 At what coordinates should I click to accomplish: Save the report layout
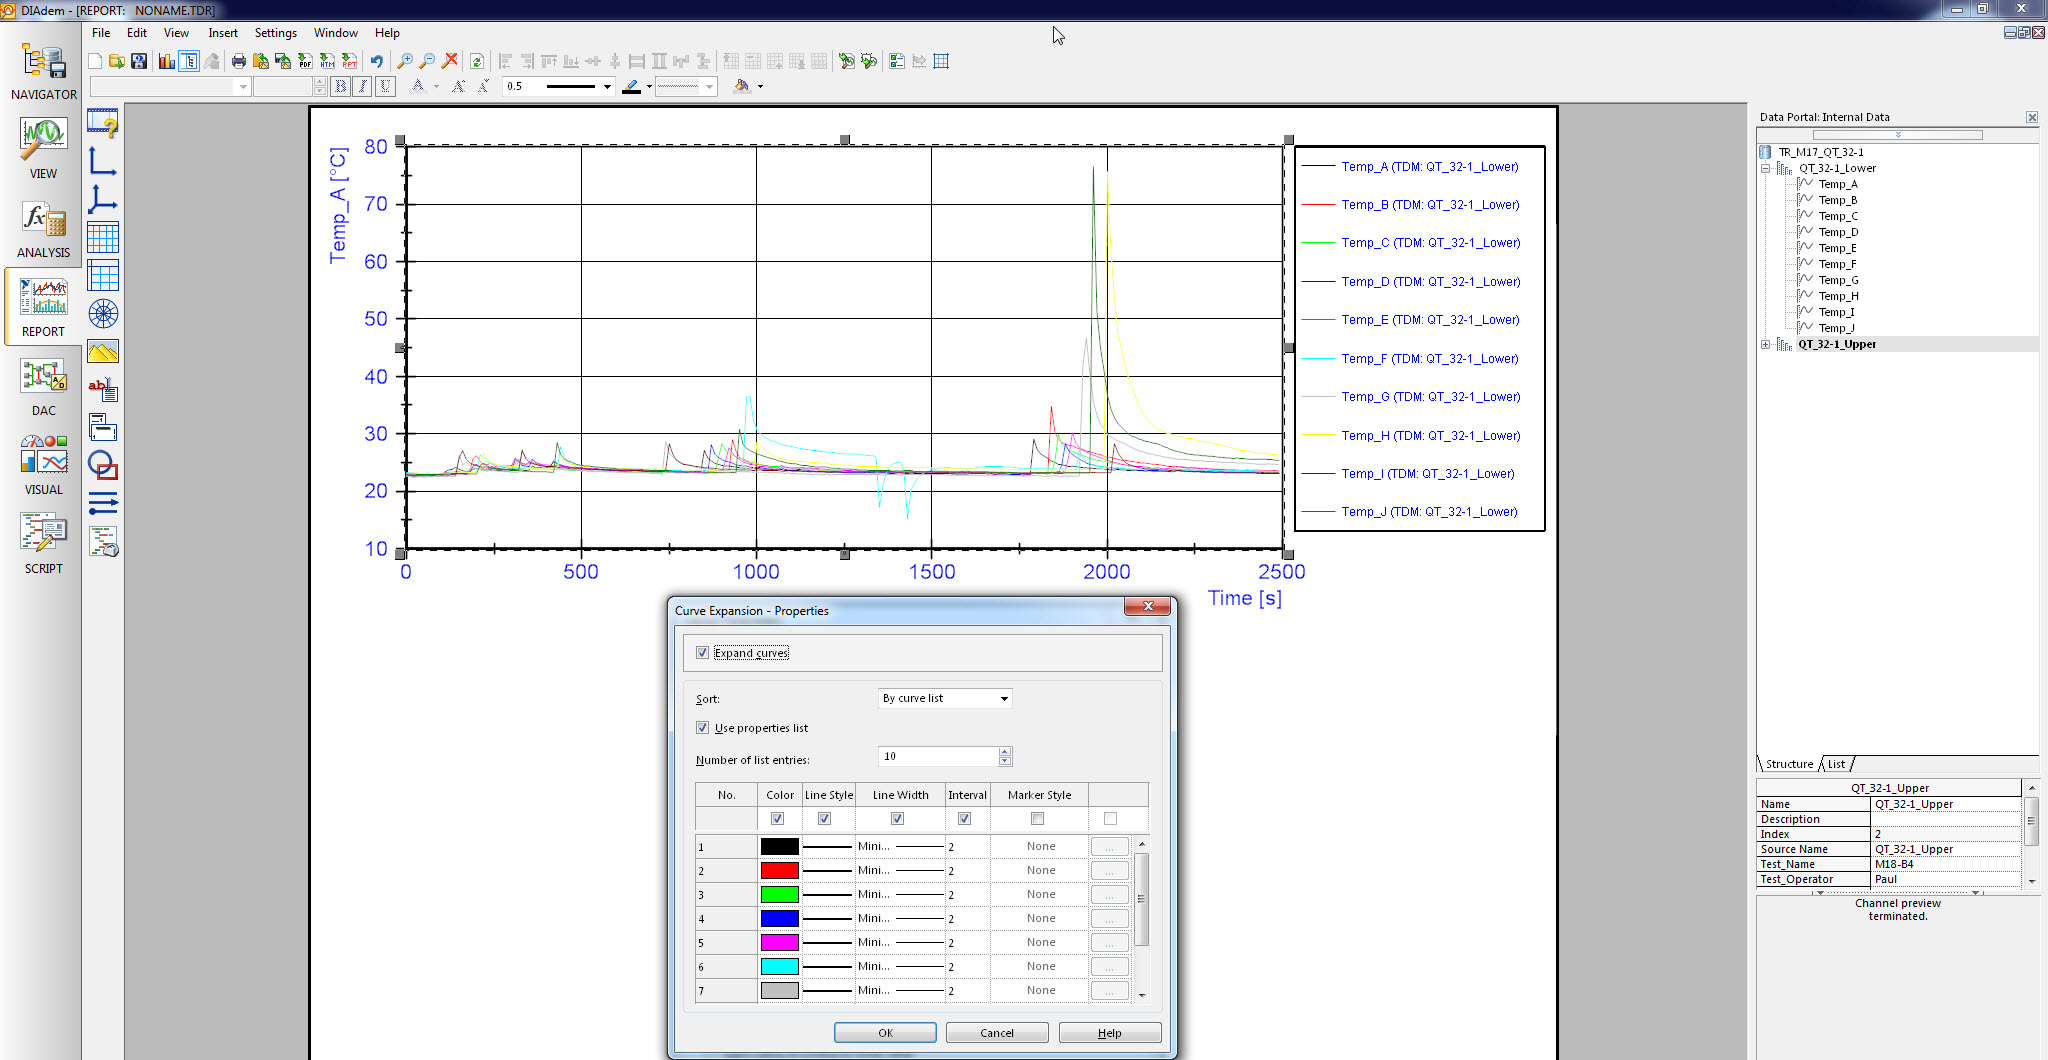(139, 61)
